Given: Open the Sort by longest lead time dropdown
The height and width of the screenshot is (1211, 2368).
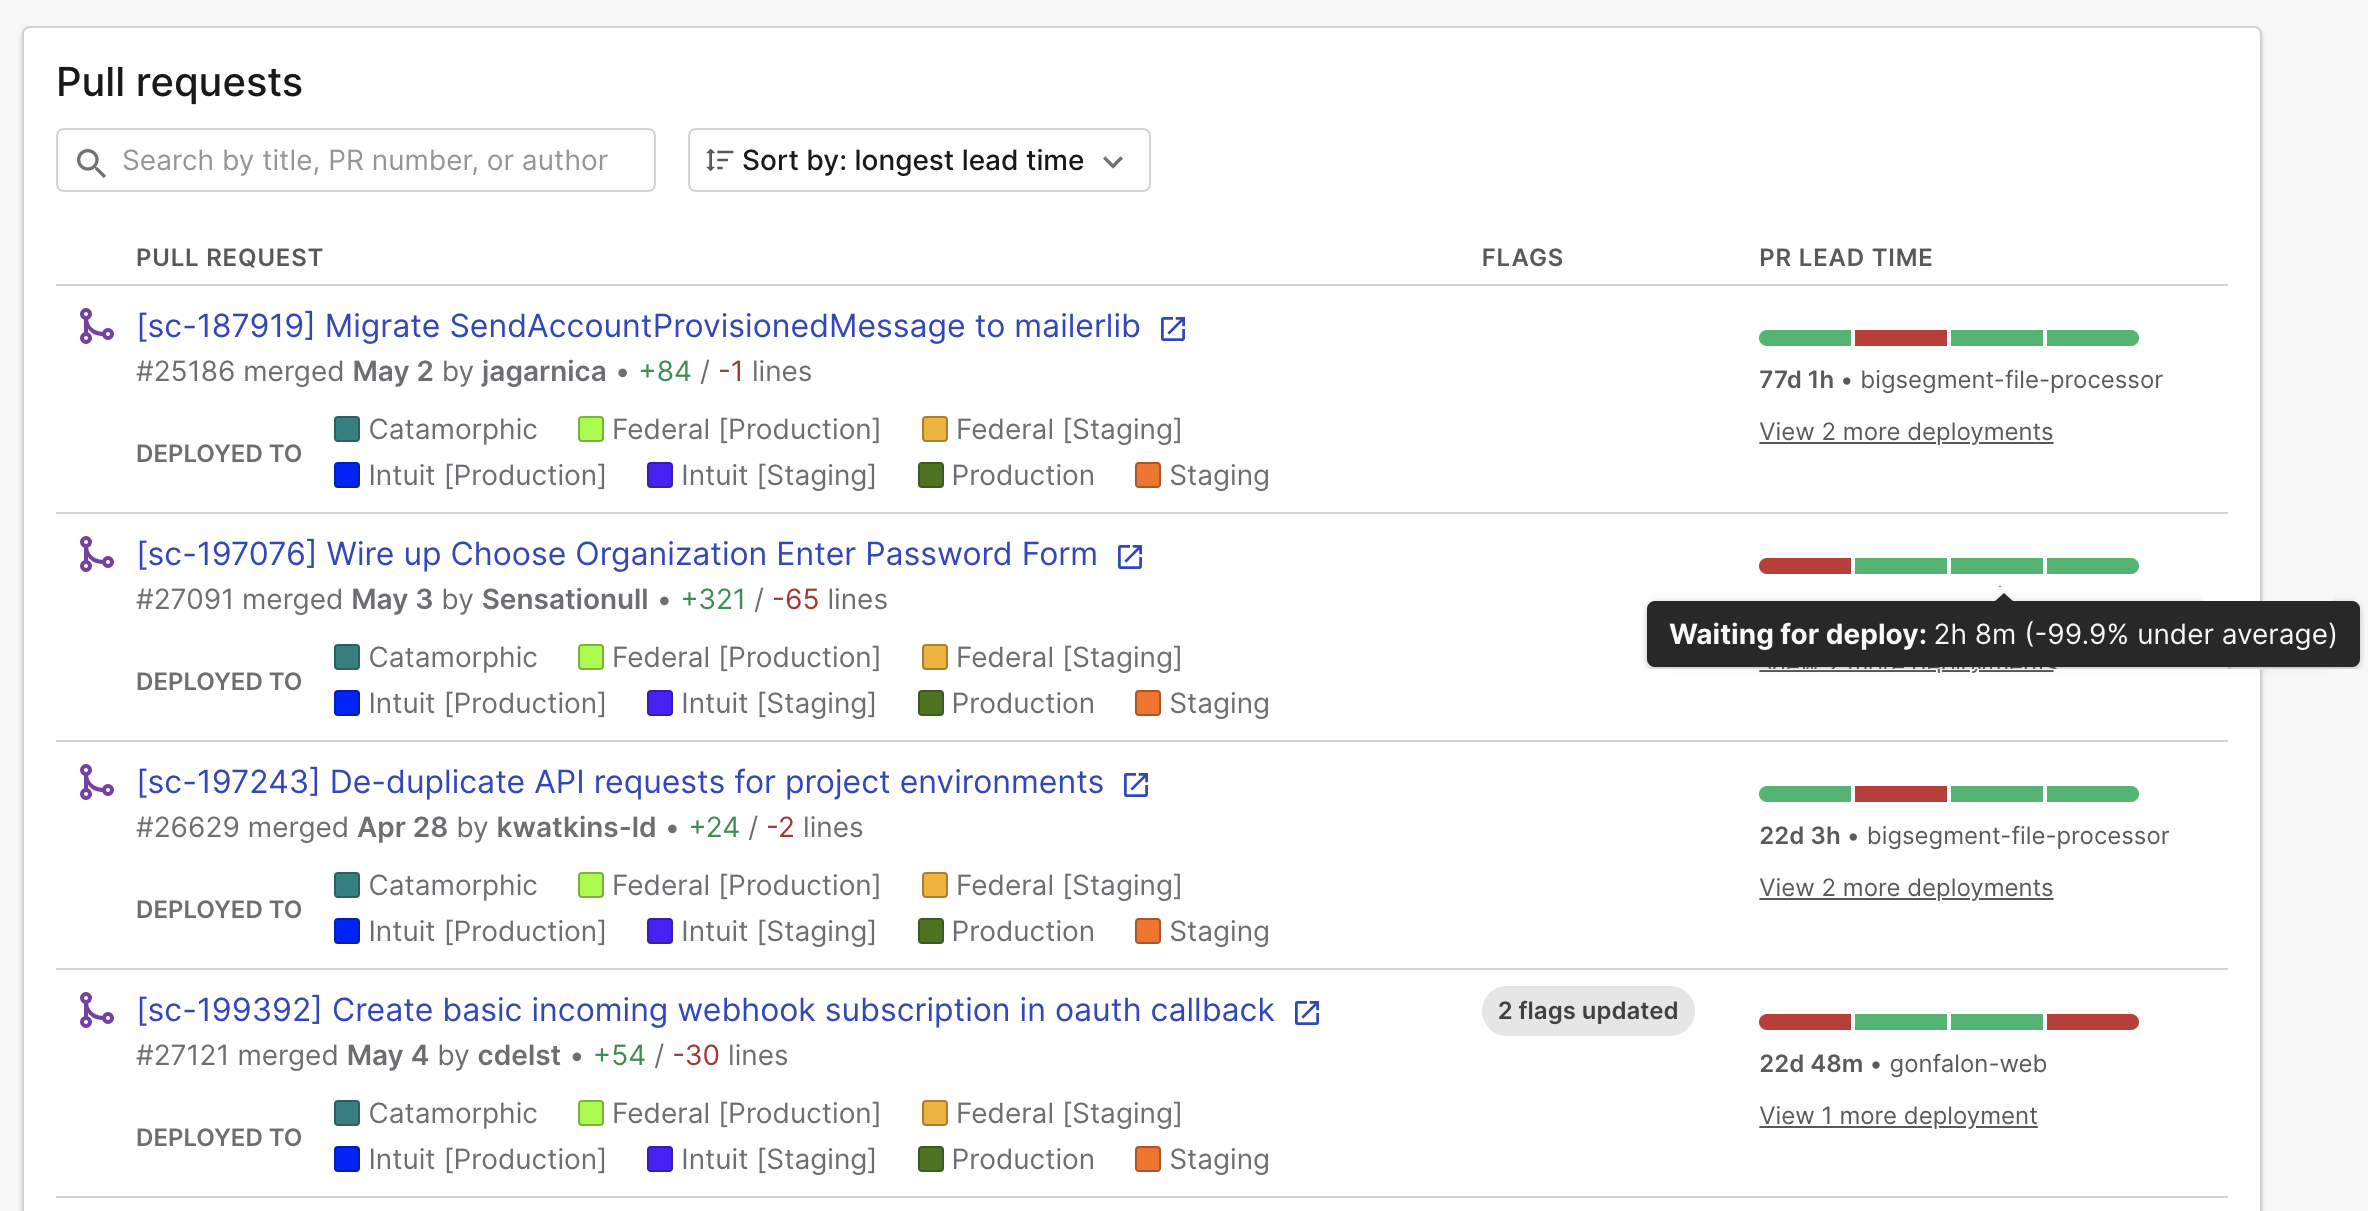Looking at the screenshot, I should [917, 160].
